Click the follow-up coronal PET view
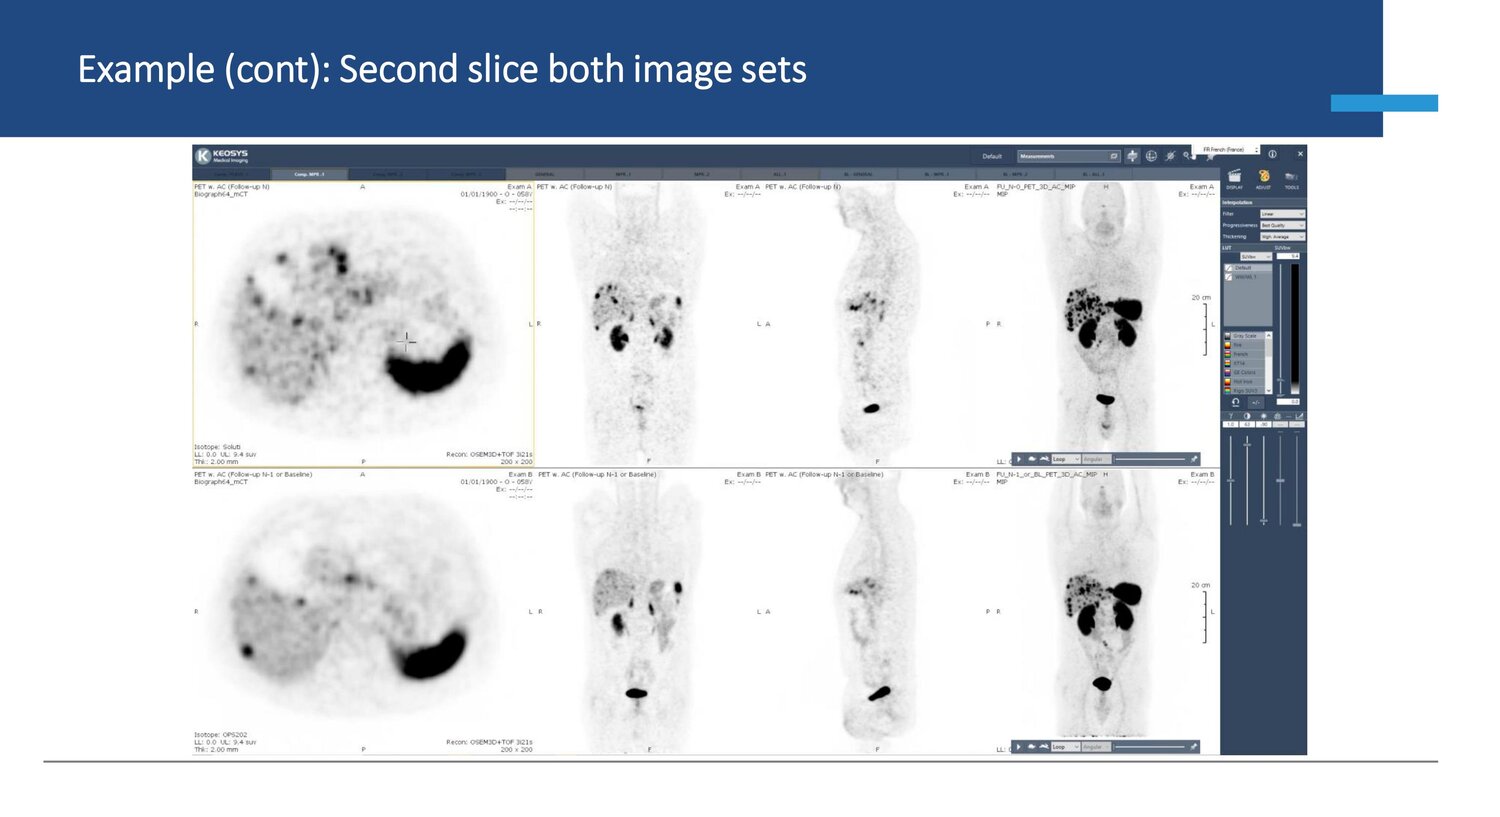 click(x=649, y=324)
